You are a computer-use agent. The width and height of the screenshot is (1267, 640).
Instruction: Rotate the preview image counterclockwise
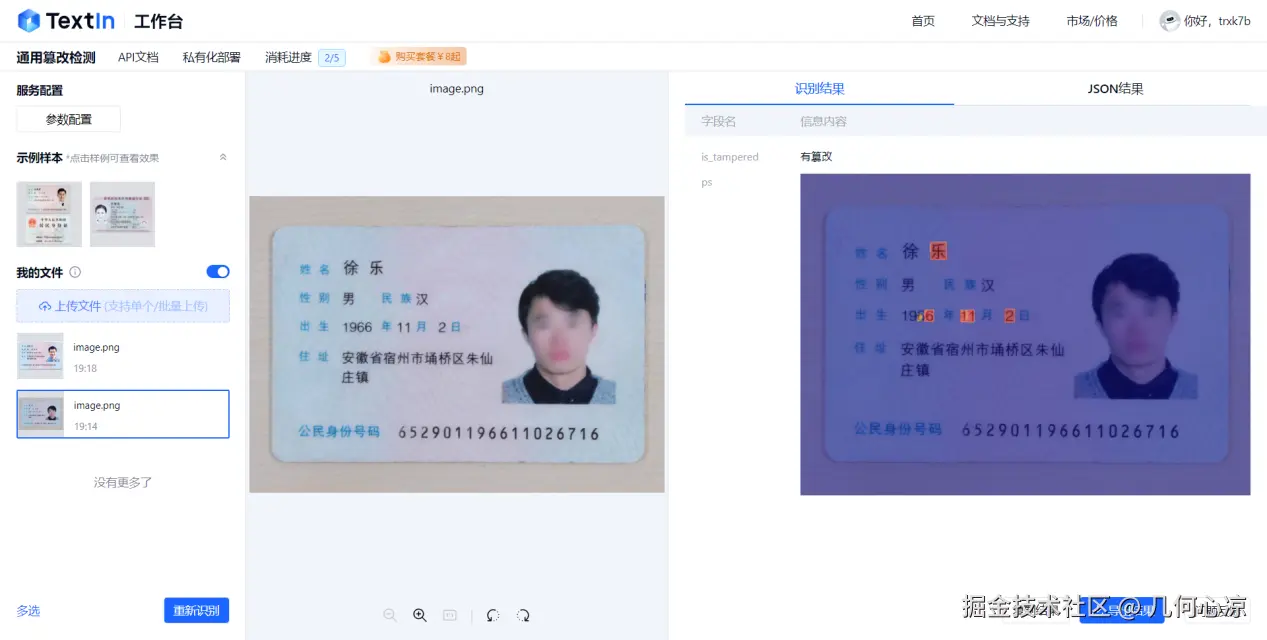pos(493,615)
